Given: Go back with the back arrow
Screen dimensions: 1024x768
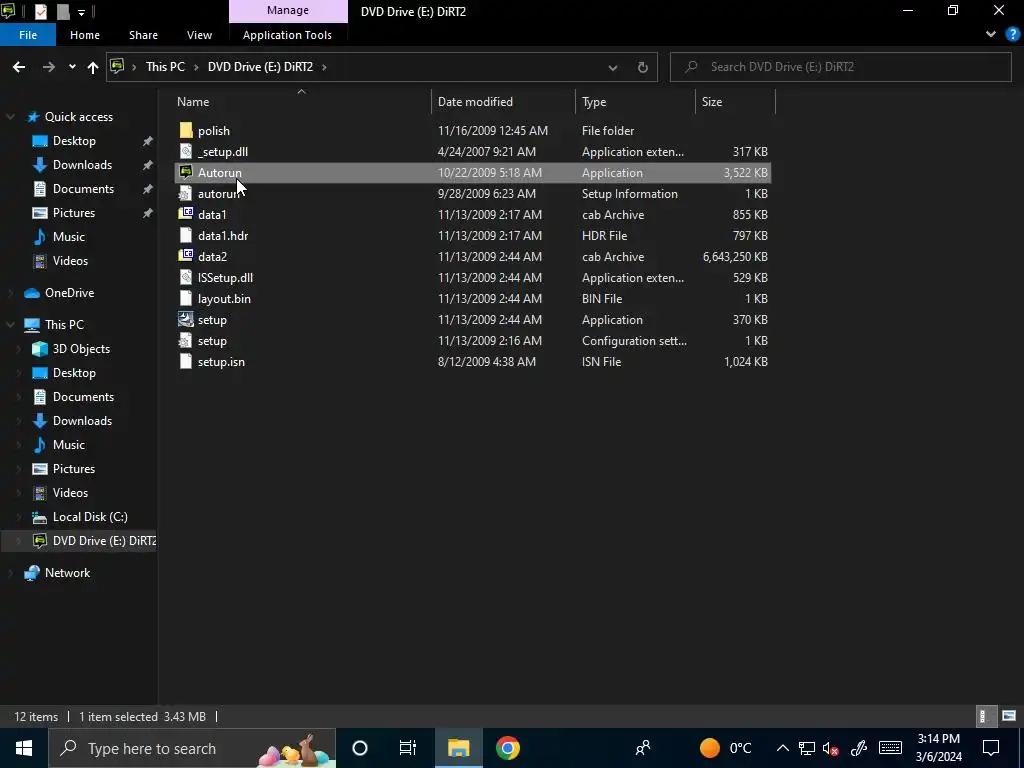Looking at the screenshot, I should 19,67.
